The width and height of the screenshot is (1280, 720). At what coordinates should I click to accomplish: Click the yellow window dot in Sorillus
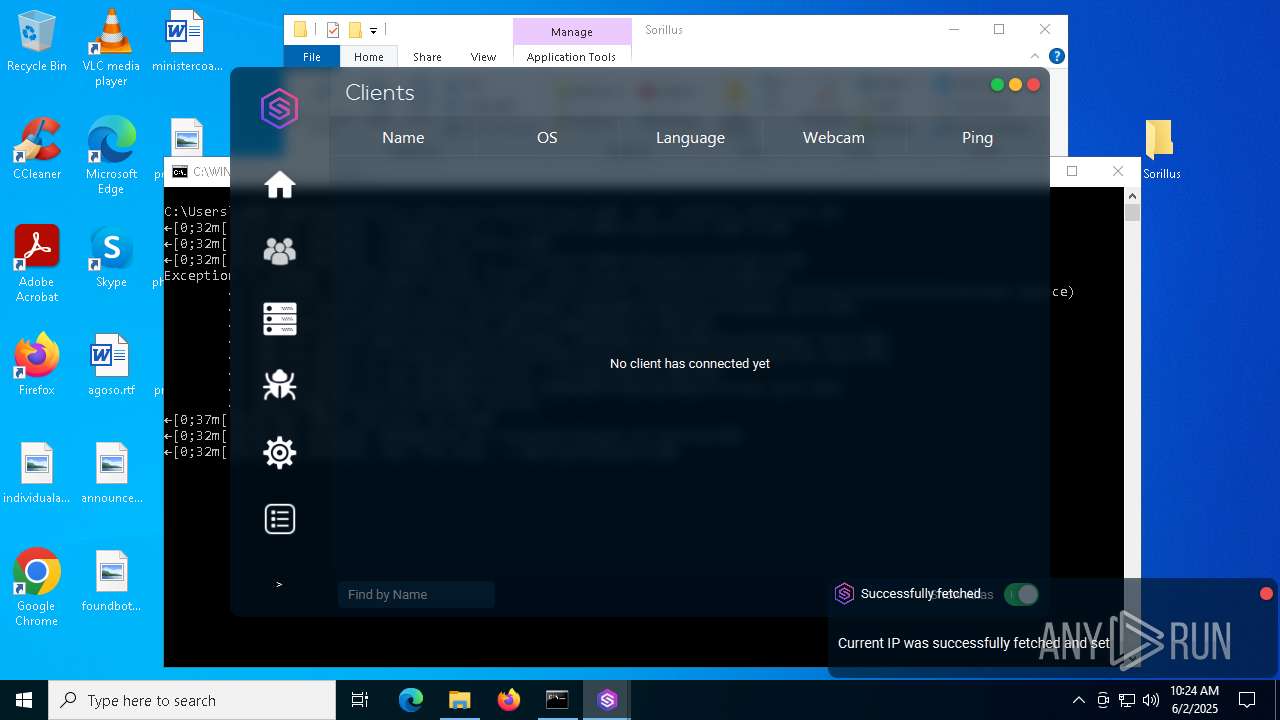[x=1015, y=85]
